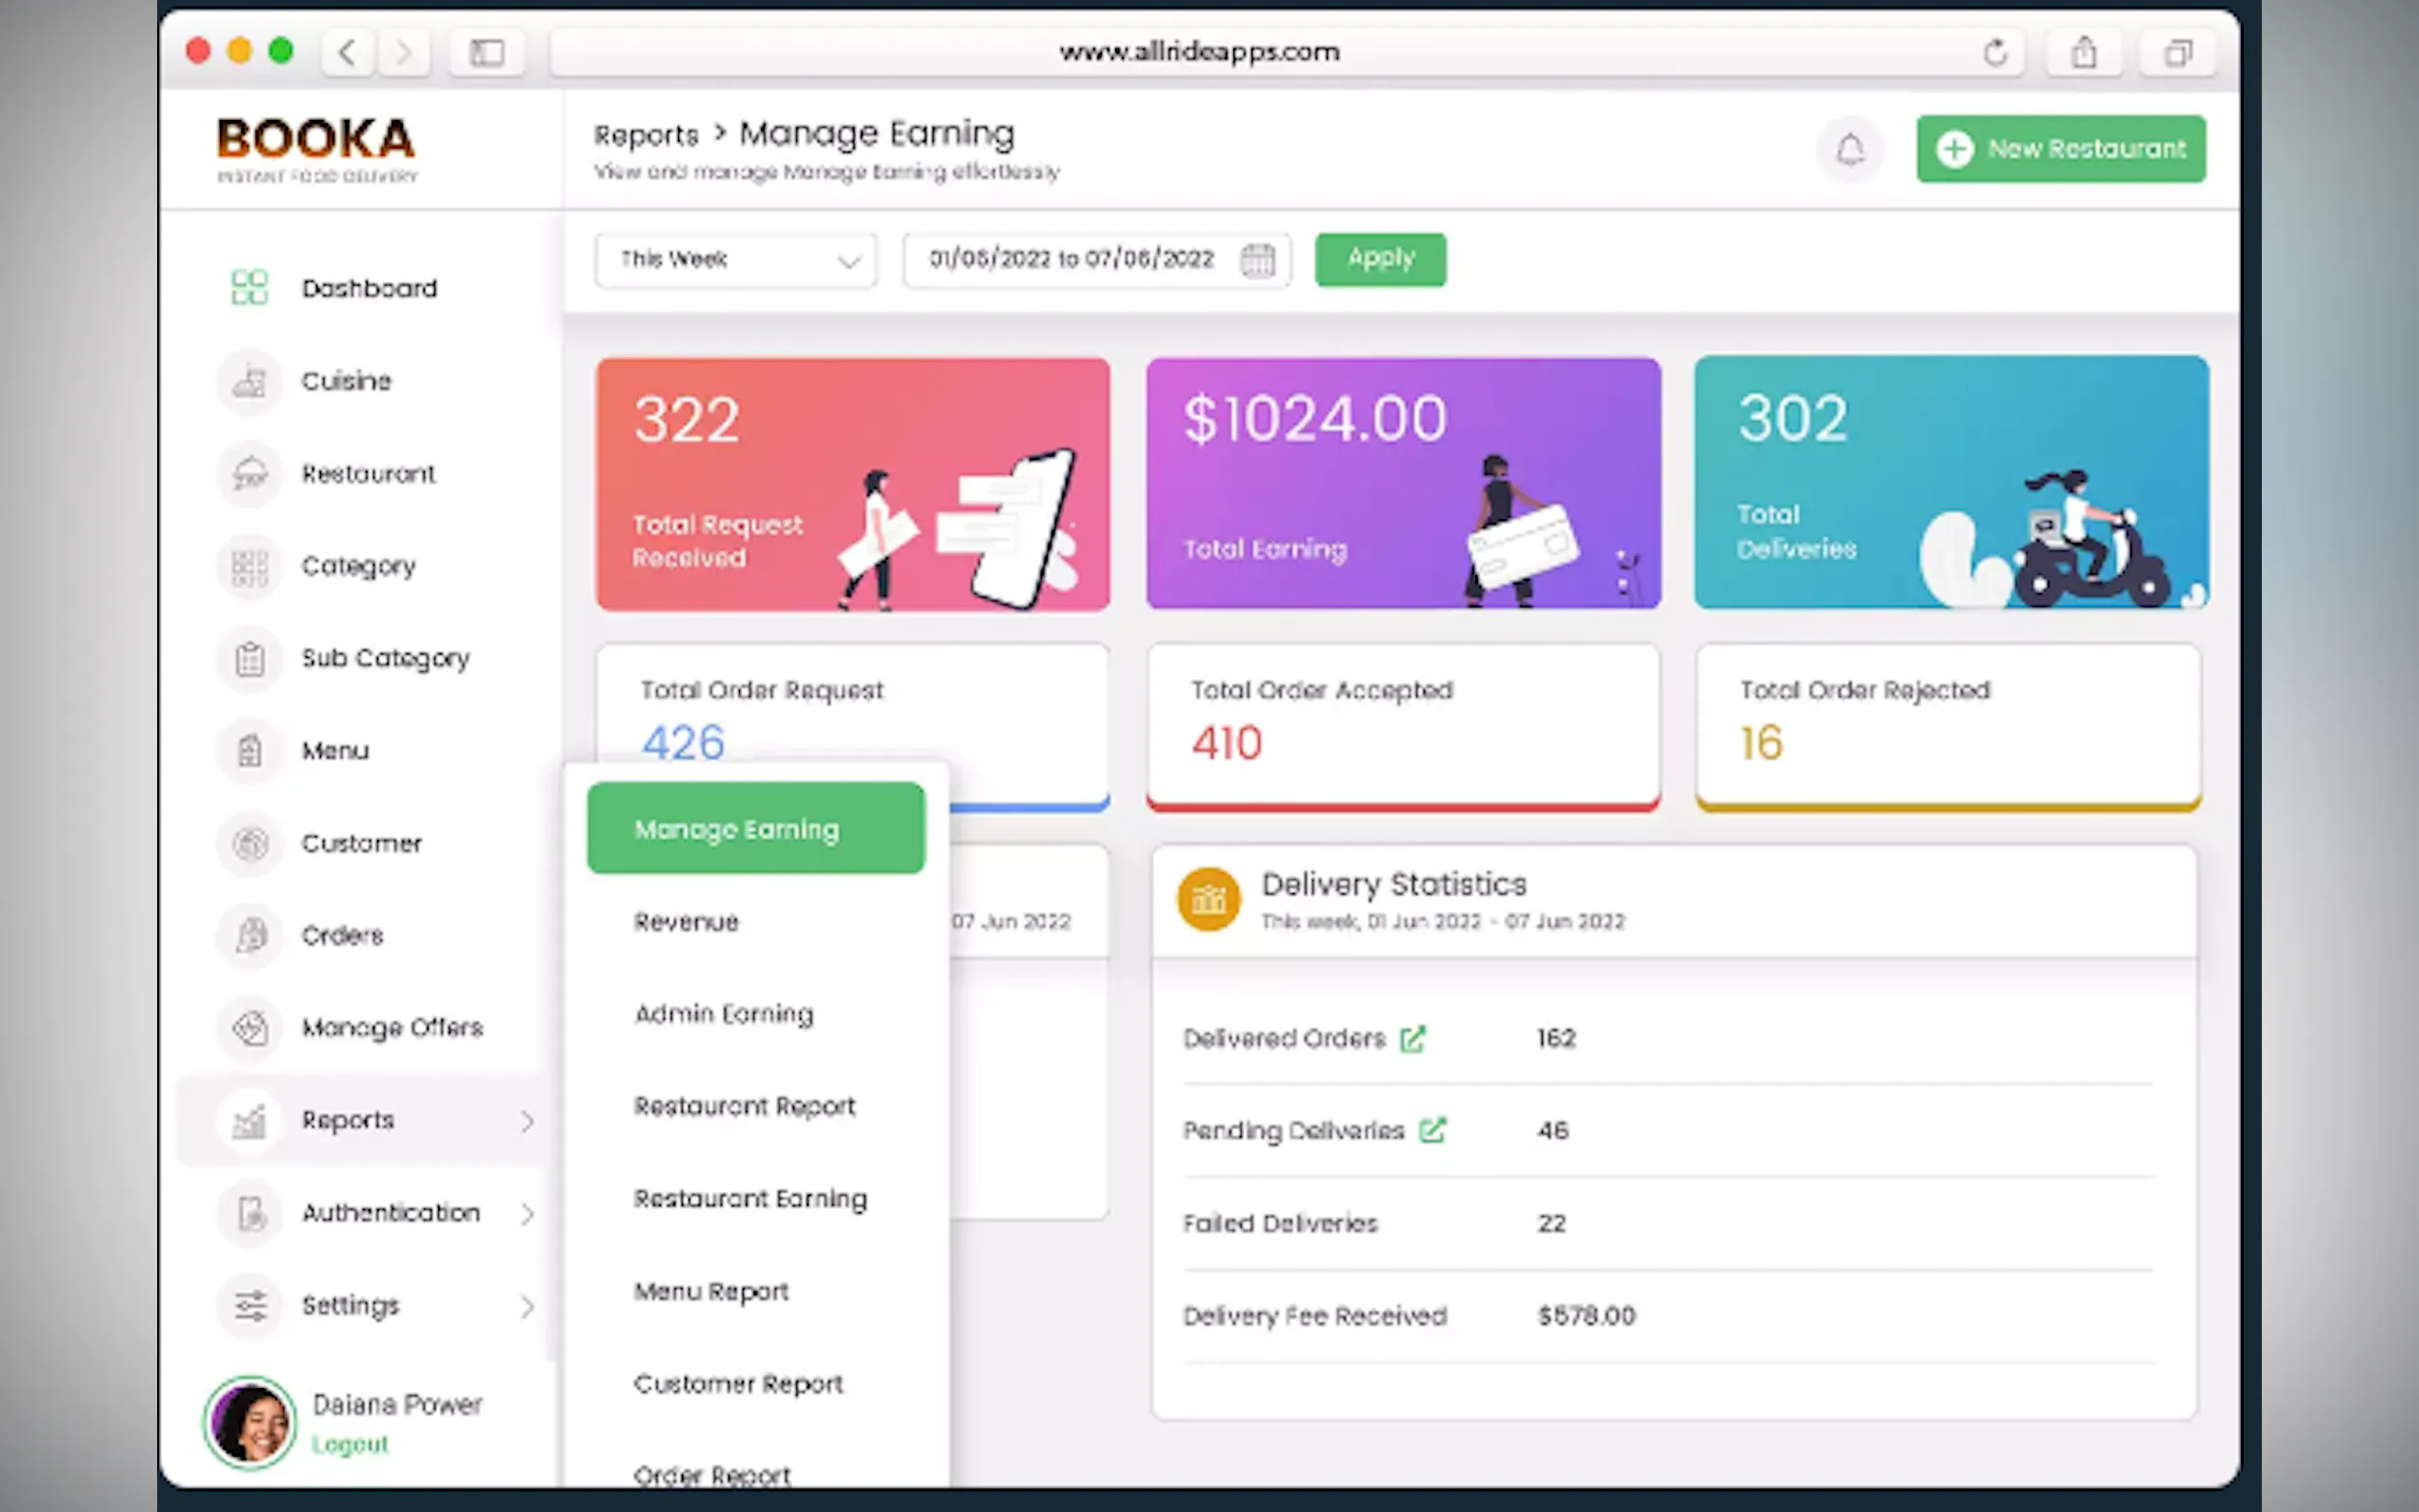Click the New Restaurant button
The width and height of the screenshot is (2419, 1512).
click(2060, 149)
